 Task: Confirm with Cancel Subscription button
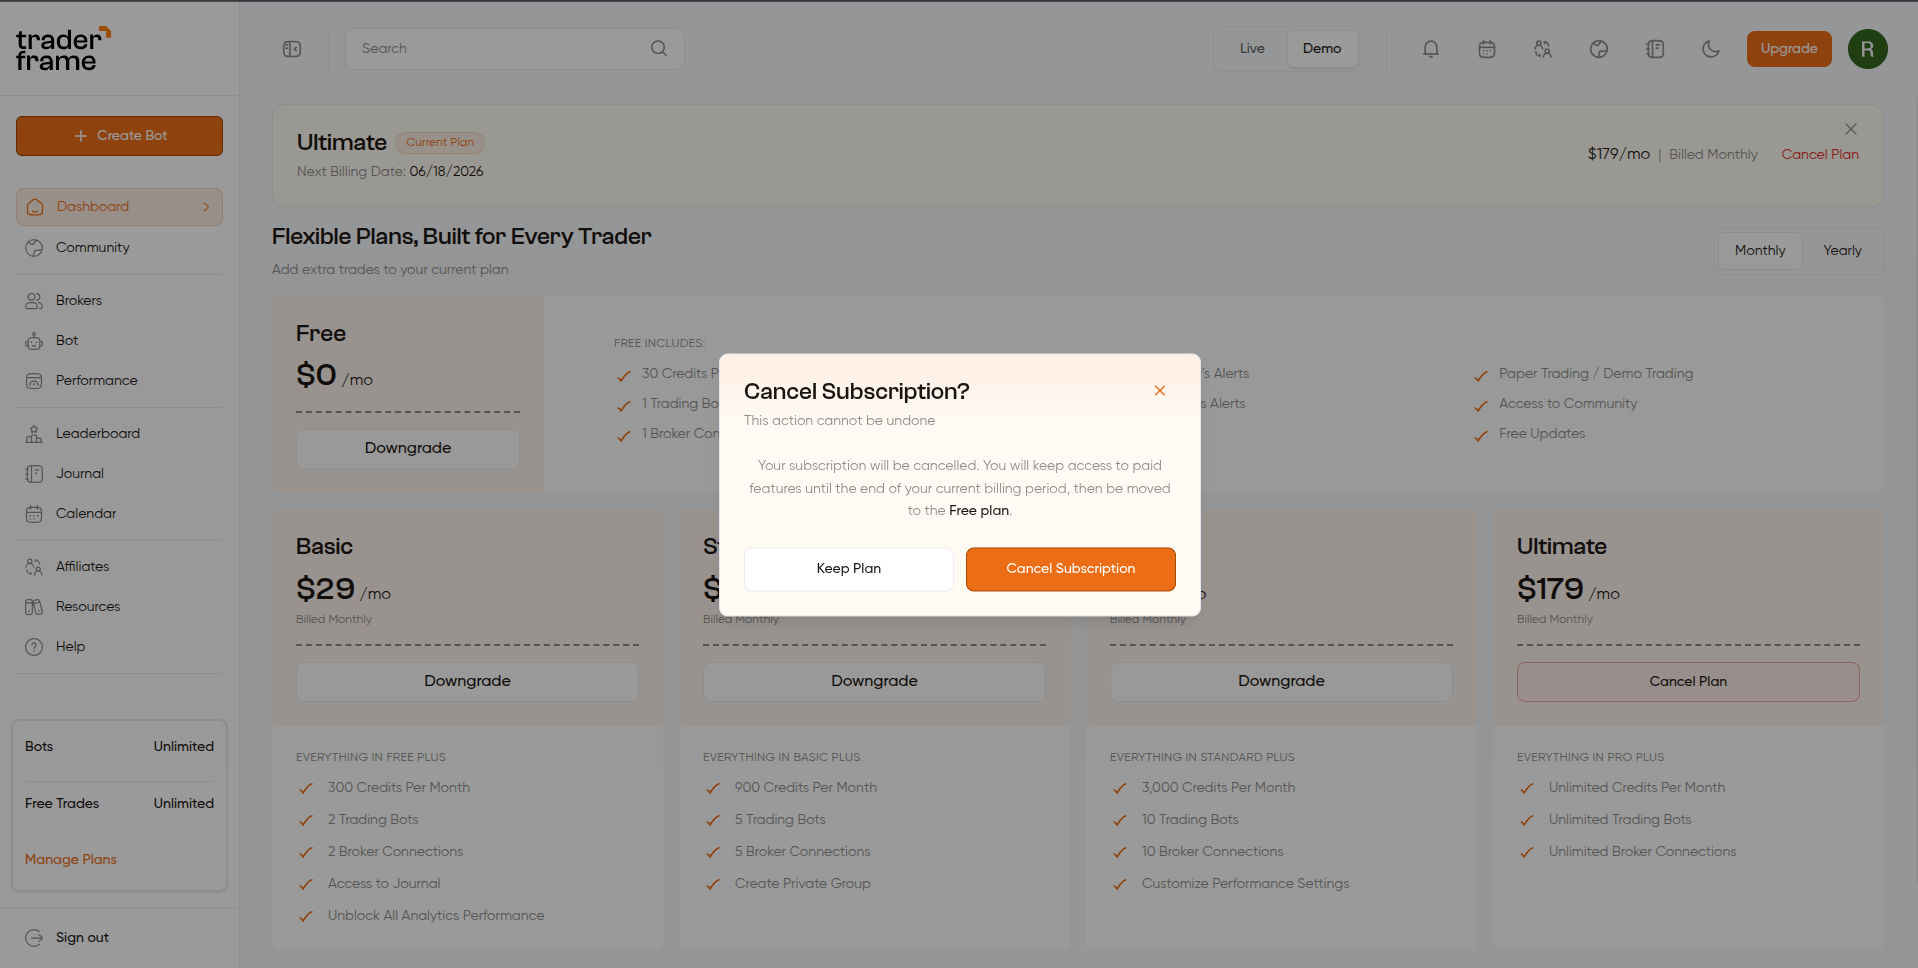[1070, 569]
